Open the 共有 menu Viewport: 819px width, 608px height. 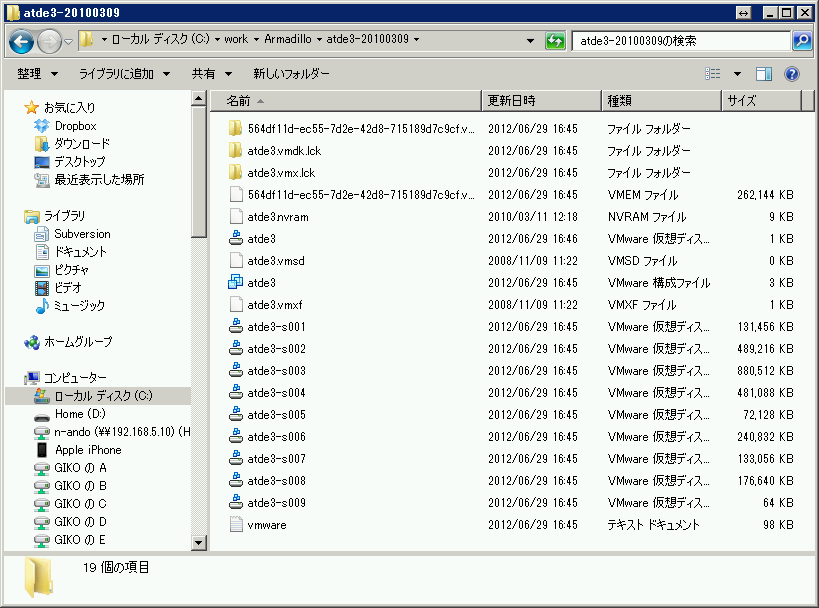(212, 74)
